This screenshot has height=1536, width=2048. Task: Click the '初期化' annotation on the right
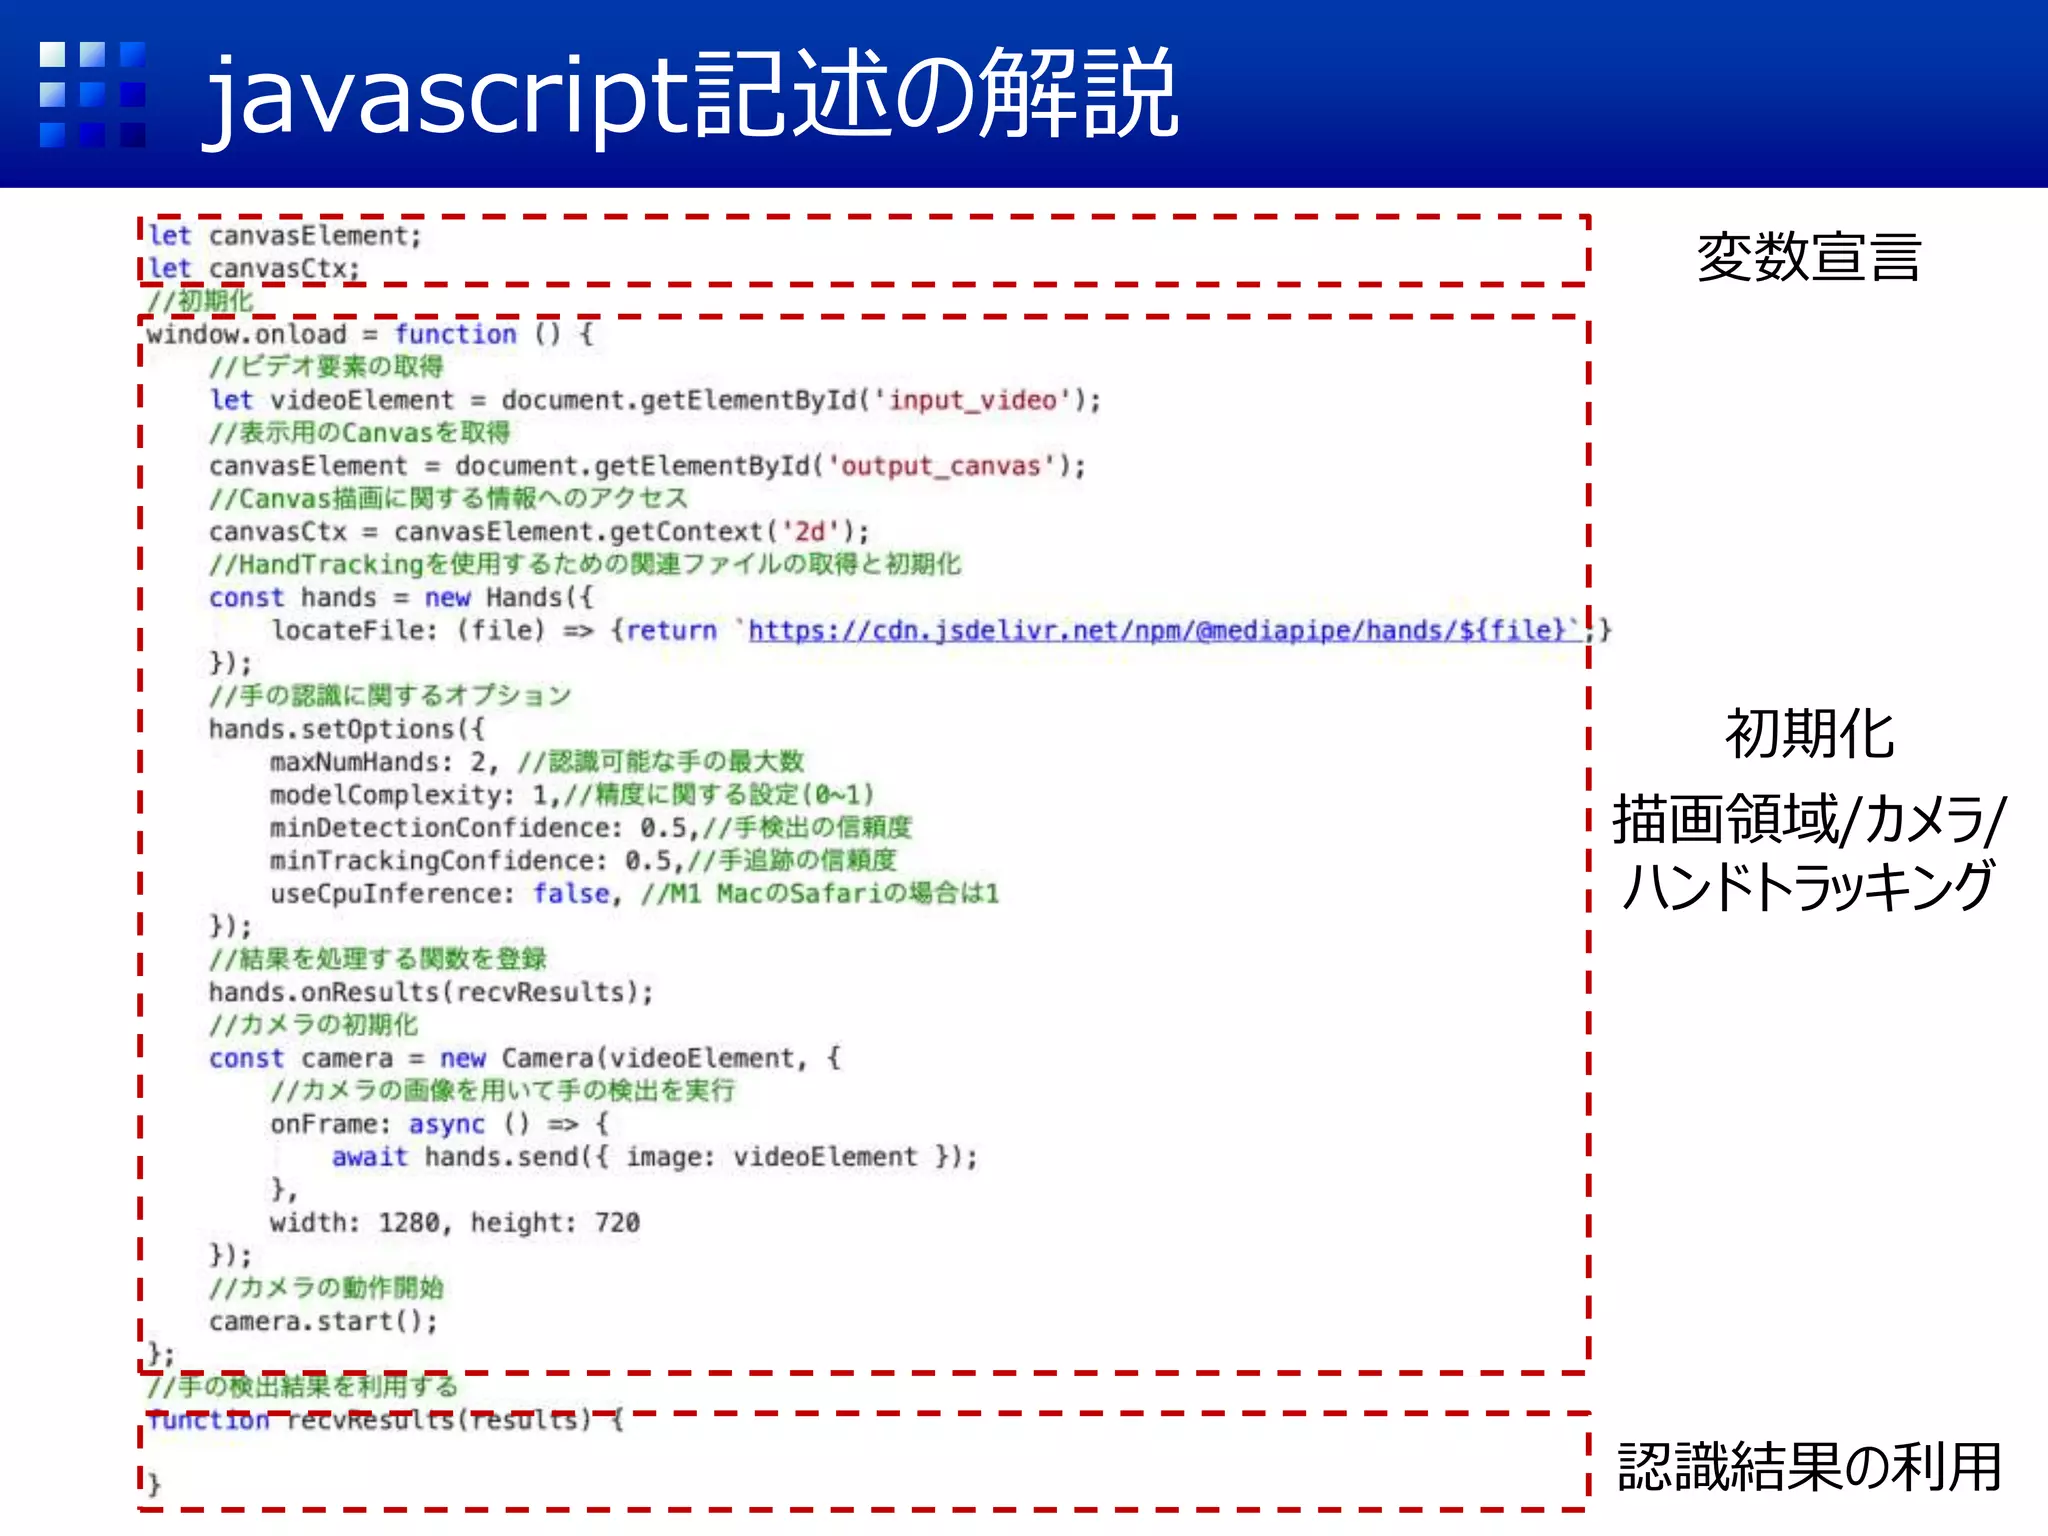(x=1808, y=734)
